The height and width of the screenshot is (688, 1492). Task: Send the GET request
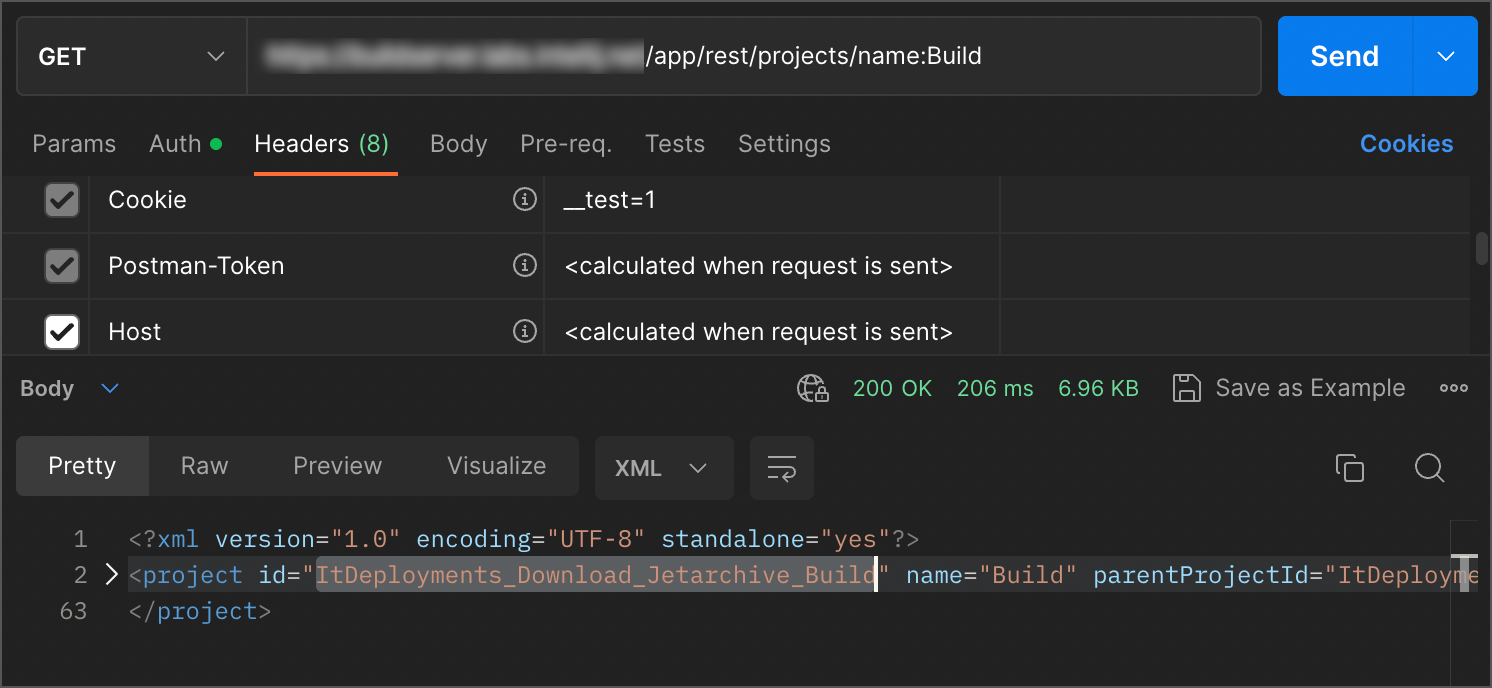1343,56
